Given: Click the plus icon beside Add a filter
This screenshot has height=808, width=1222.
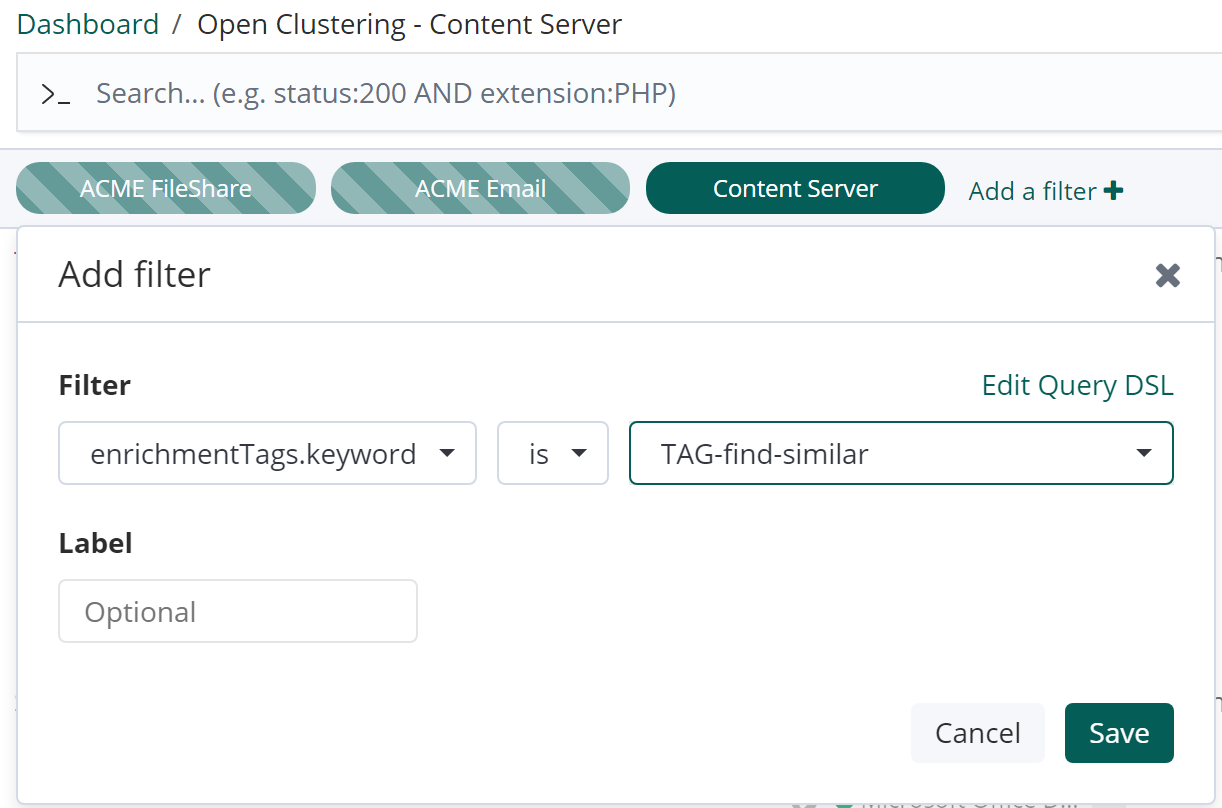Looking at the screenshot, I should [x=1113, y=190].
